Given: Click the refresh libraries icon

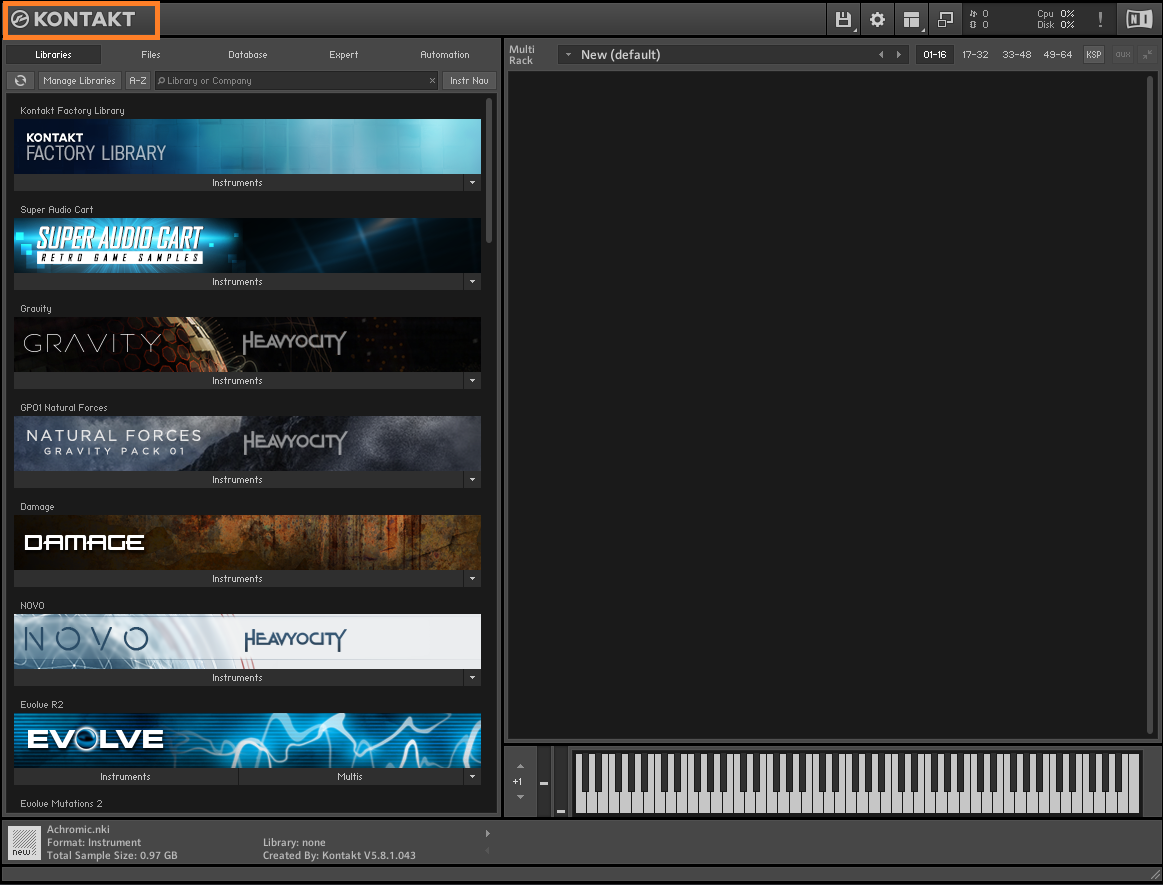Looking at the screenshot, I should (21, 80).
